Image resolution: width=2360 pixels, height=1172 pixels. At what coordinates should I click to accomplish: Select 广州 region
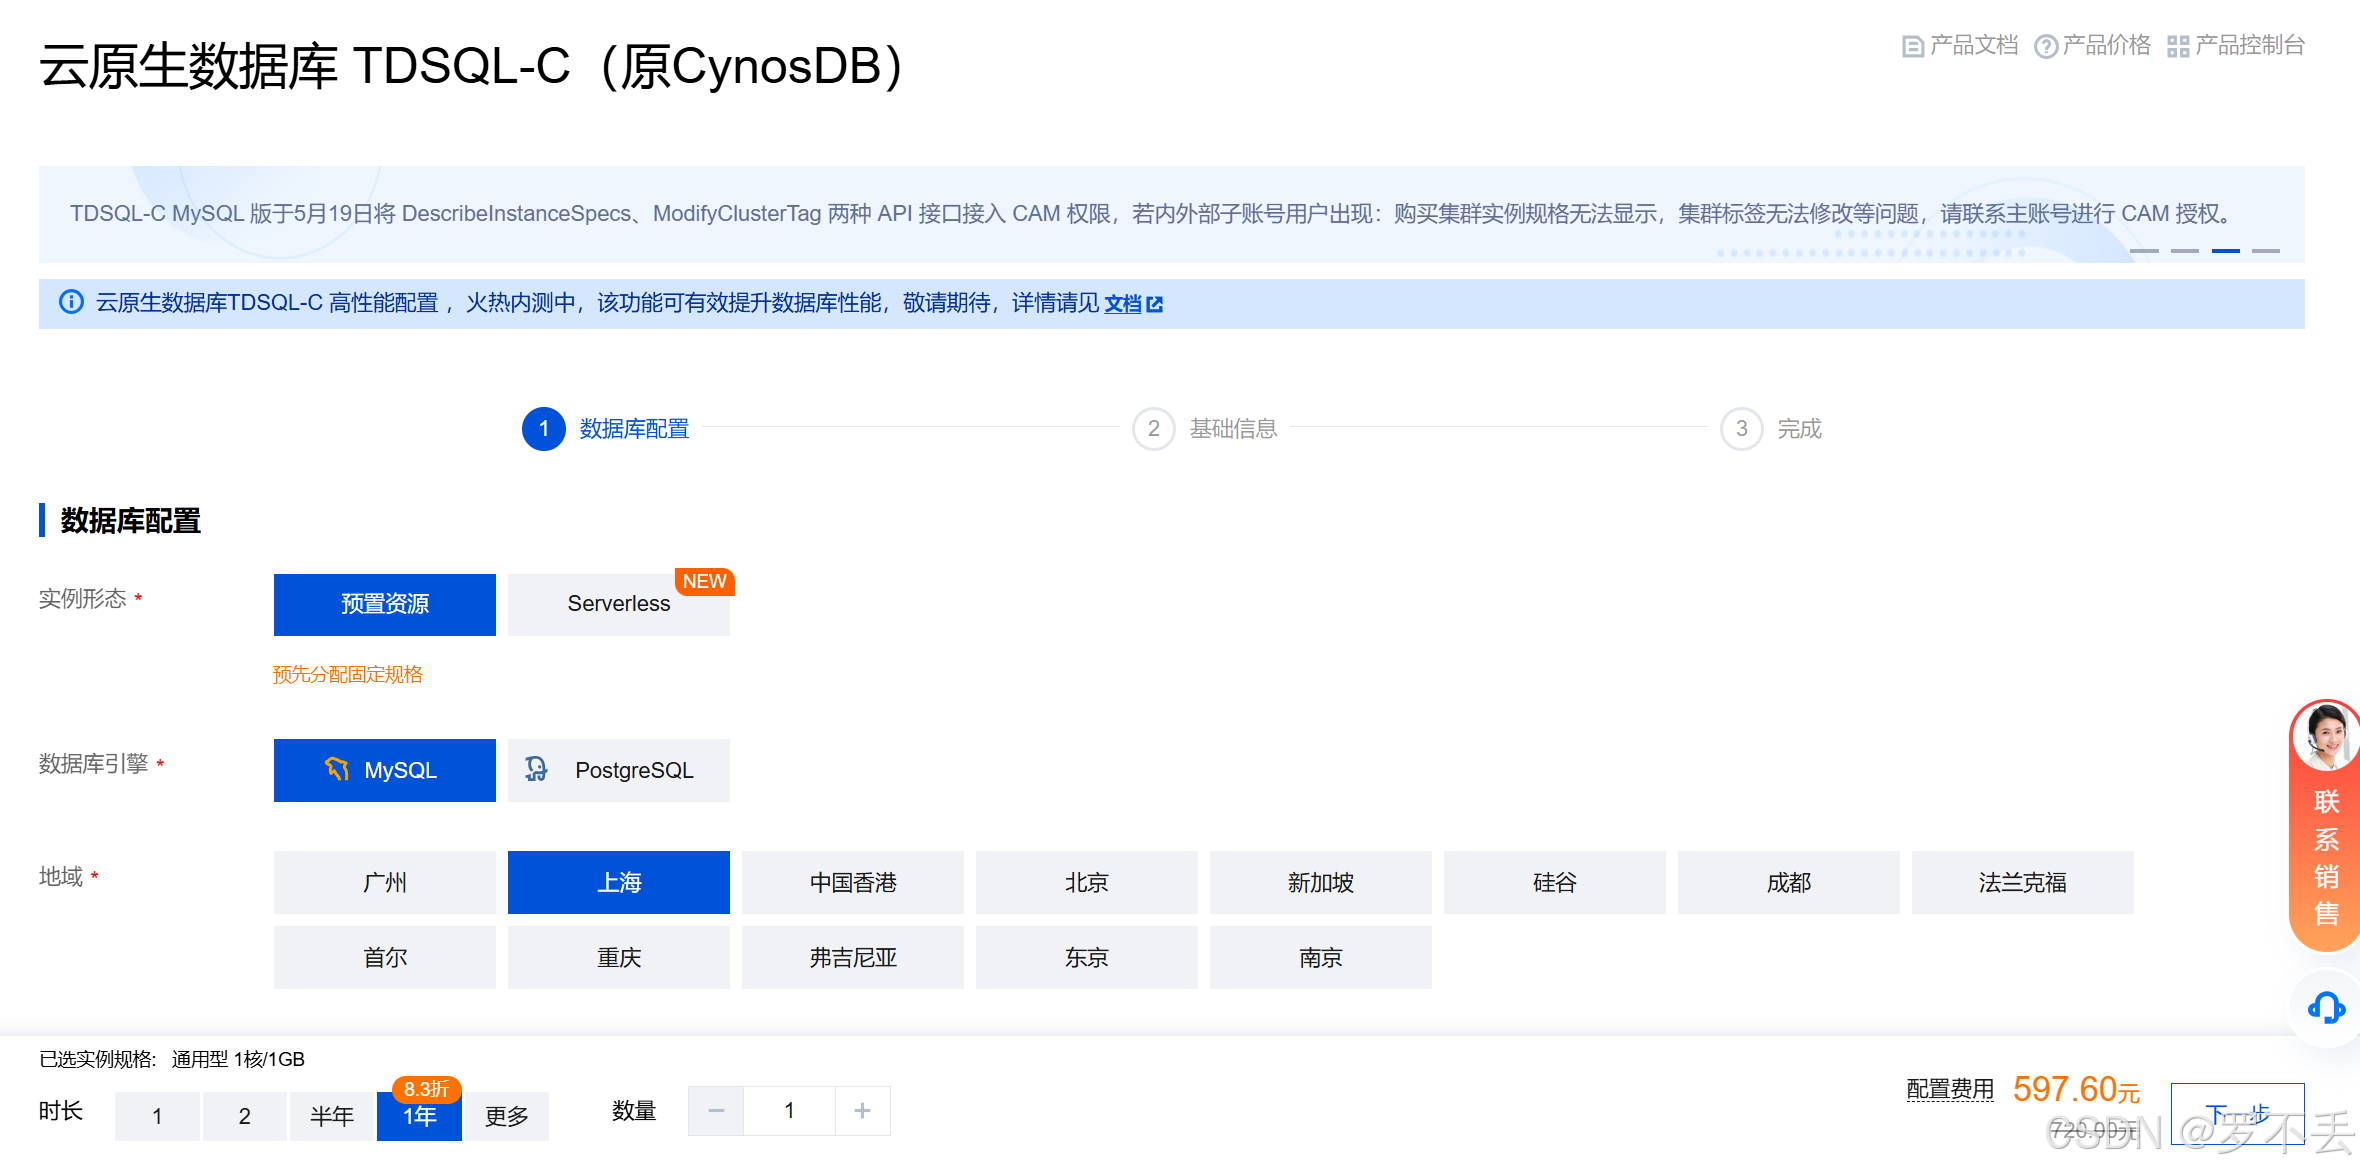click(x=385, y=882)
